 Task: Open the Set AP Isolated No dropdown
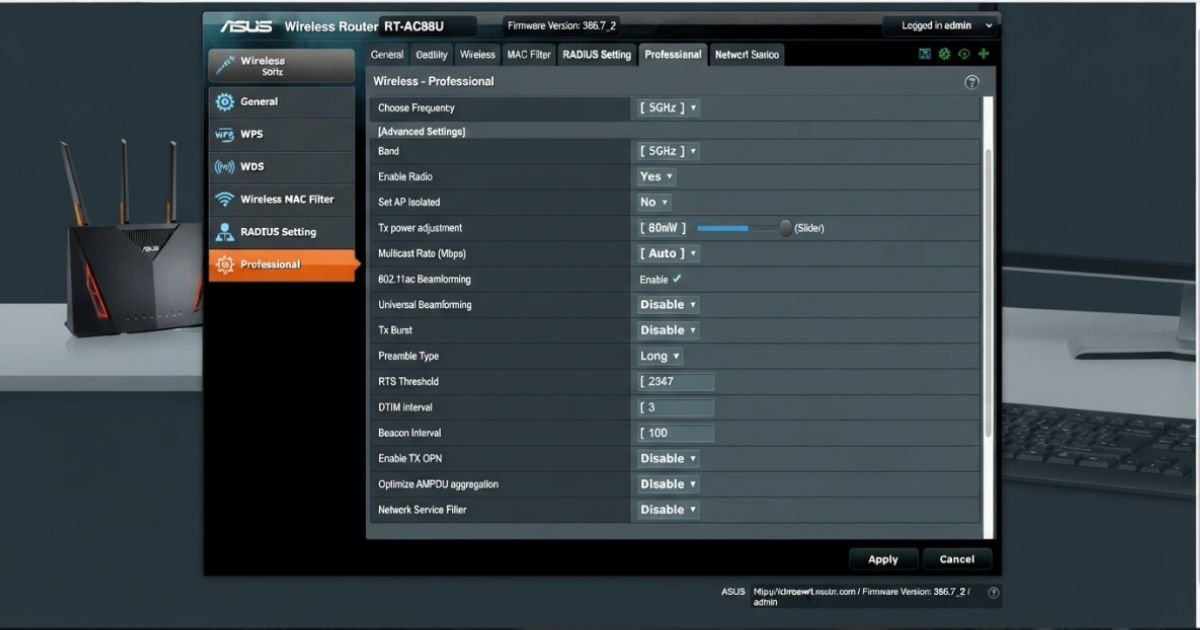654,202
